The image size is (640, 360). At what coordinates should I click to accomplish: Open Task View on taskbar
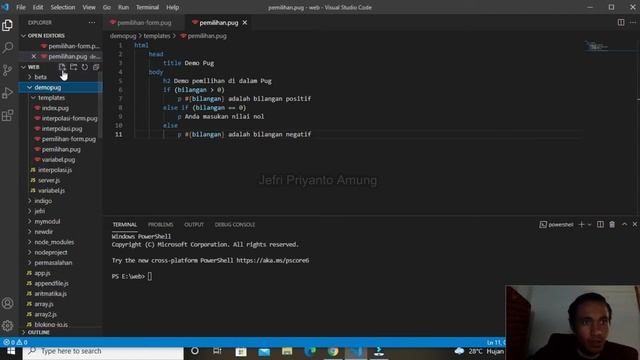click(x=218, y=351)
